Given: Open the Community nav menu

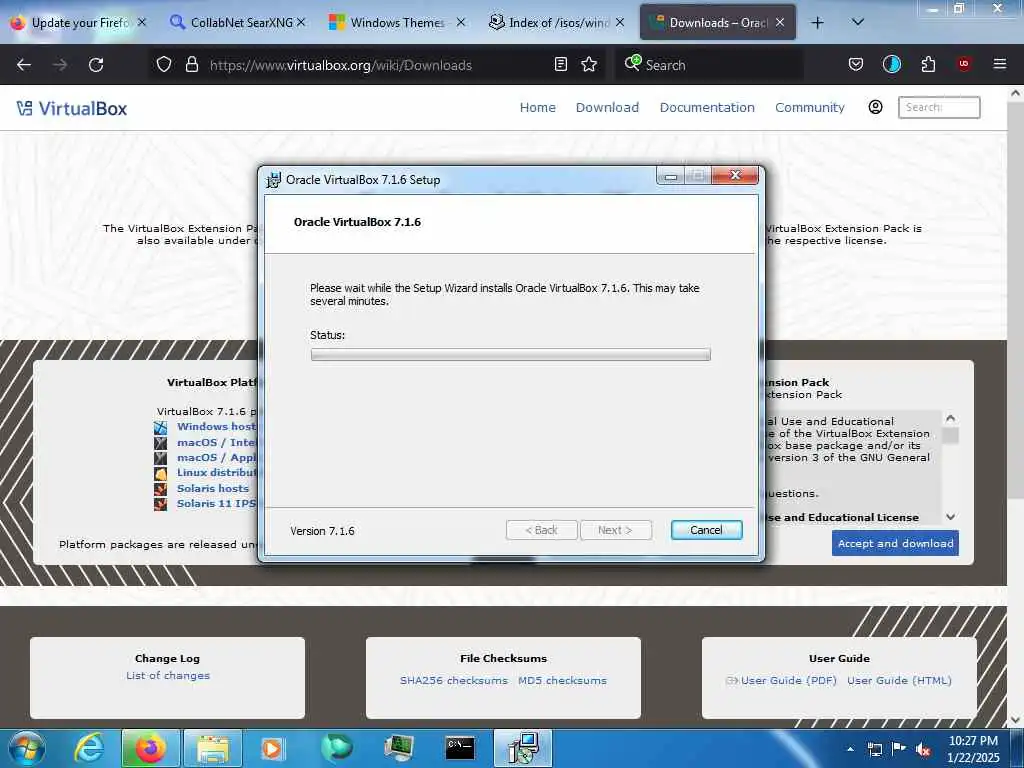Looking at the screenshot, I should [x=810, y=107].
